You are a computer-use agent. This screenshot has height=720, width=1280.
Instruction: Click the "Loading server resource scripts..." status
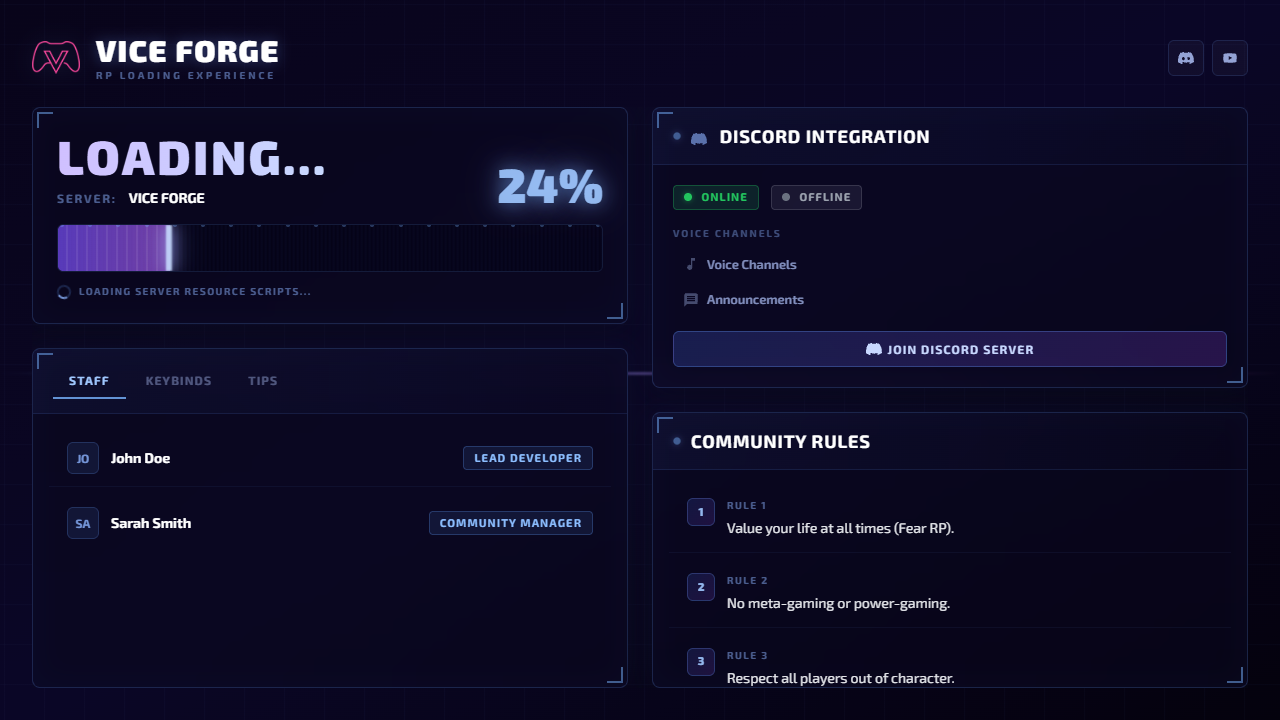point(195,292)
